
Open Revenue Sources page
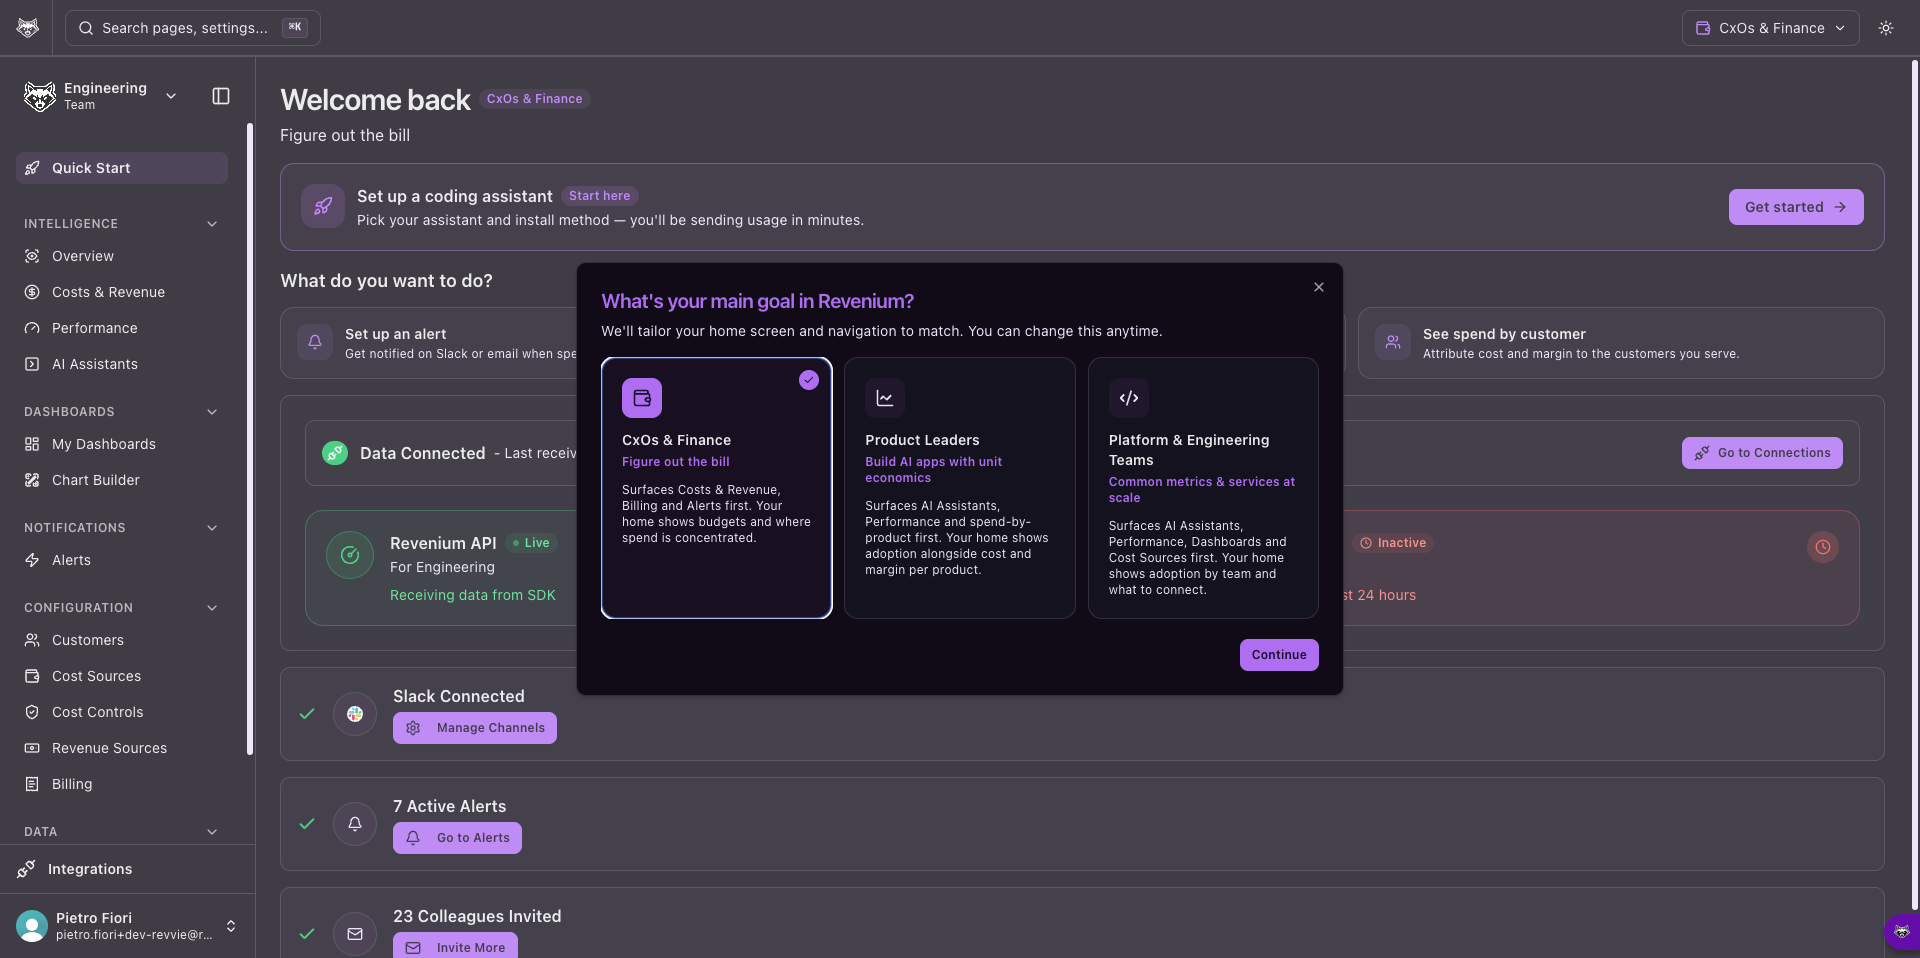pyautogui.click(x=122, y=748)
